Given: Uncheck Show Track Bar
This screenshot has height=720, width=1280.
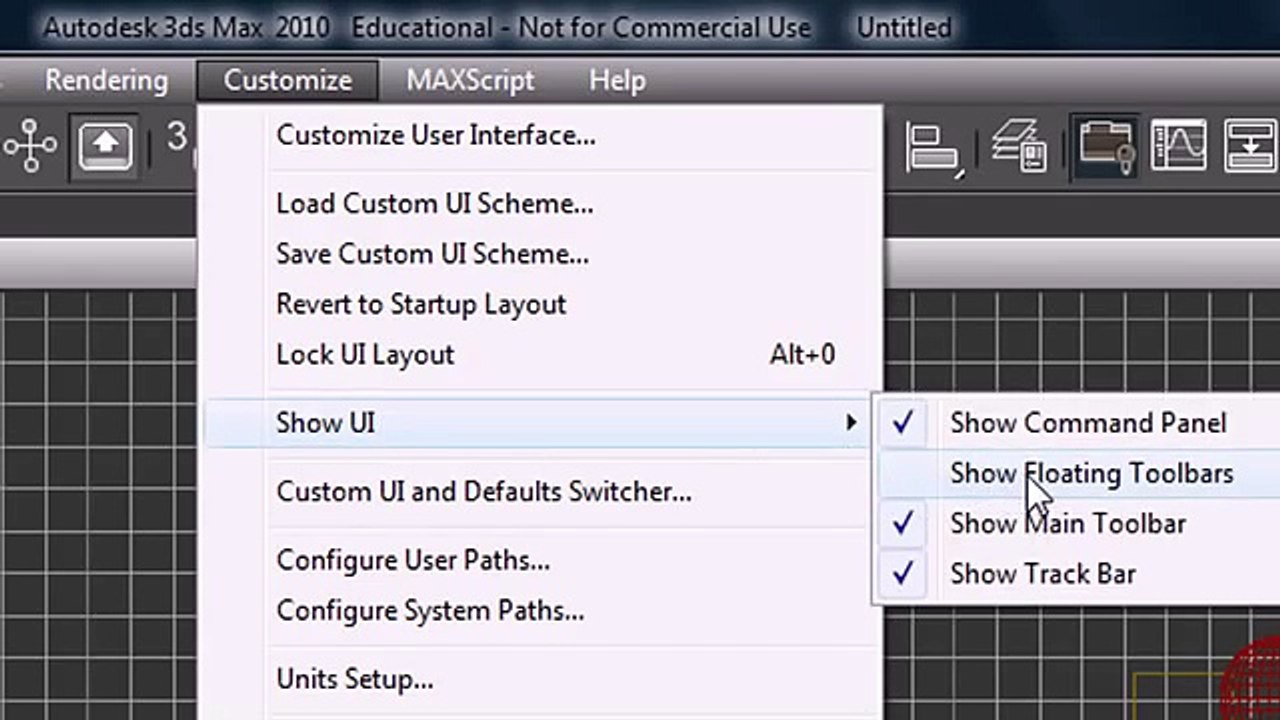Looking at the screenshot, I should point(1079,573).
